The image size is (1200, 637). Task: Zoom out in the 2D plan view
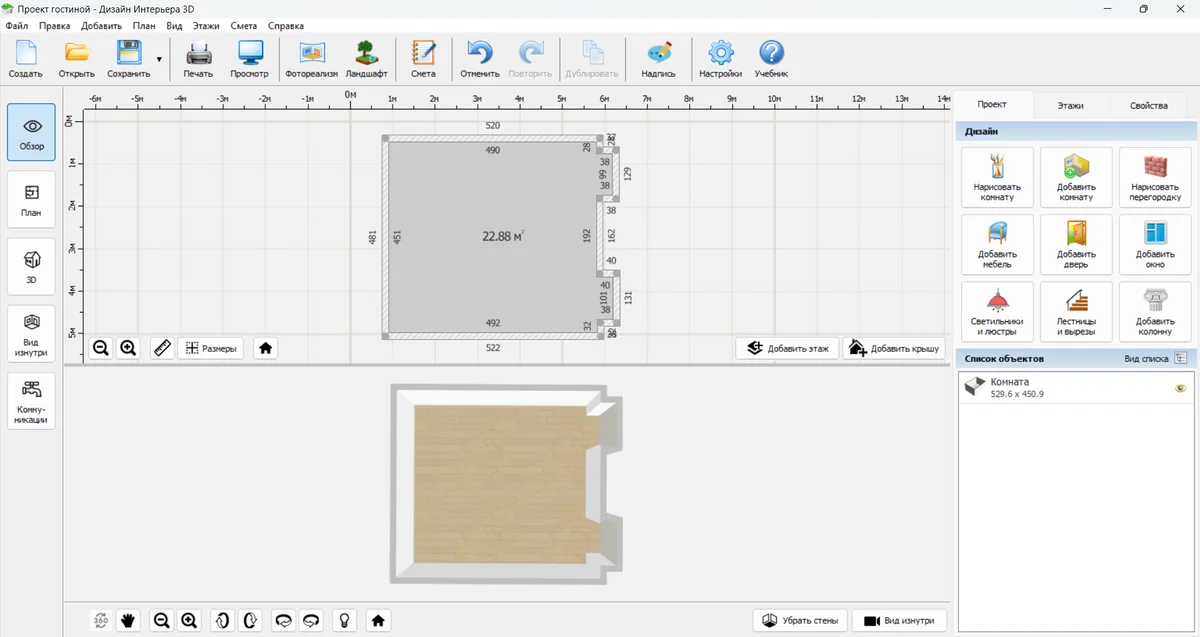coord(101,348)
